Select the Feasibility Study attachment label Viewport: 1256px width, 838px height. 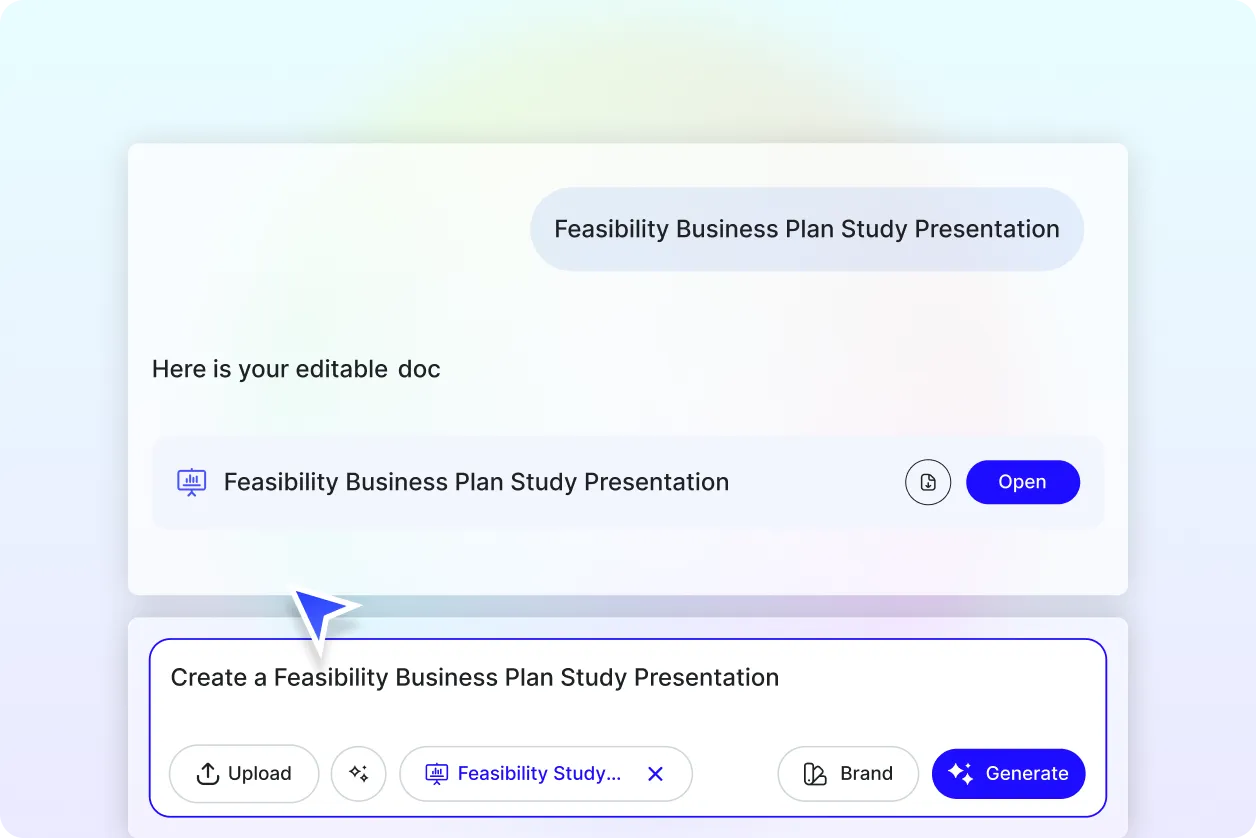(540, 773)
